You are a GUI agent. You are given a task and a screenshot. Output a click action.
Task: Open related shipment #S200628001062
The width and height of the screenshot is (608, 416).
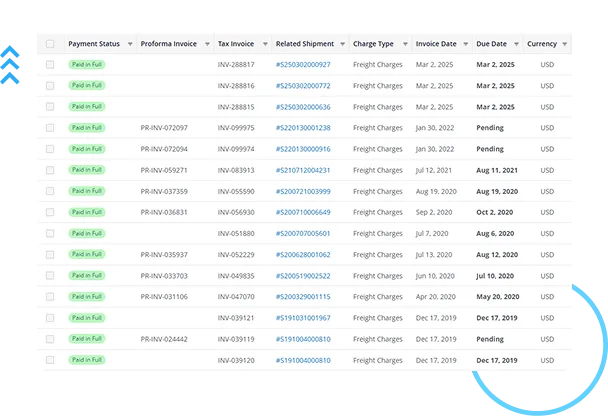click(x=303, y=255)
